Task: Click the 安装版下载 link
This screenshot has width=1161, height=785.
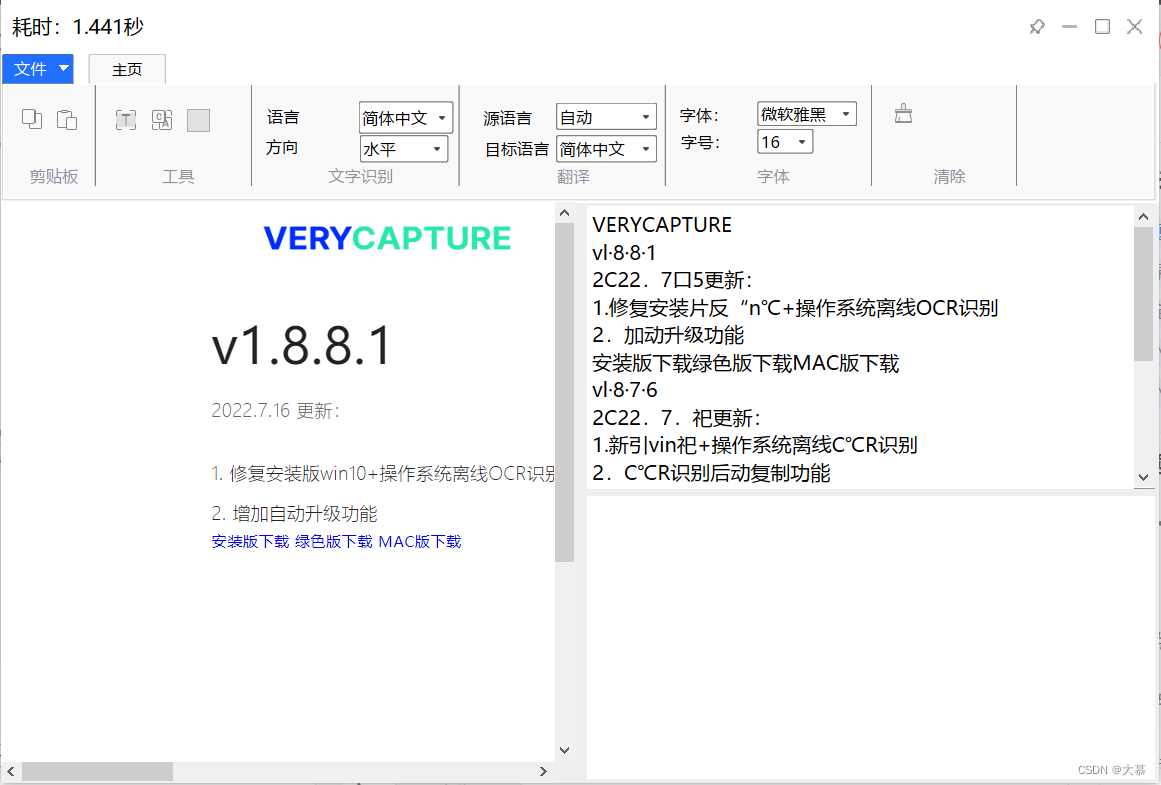Action: [250, 541]
